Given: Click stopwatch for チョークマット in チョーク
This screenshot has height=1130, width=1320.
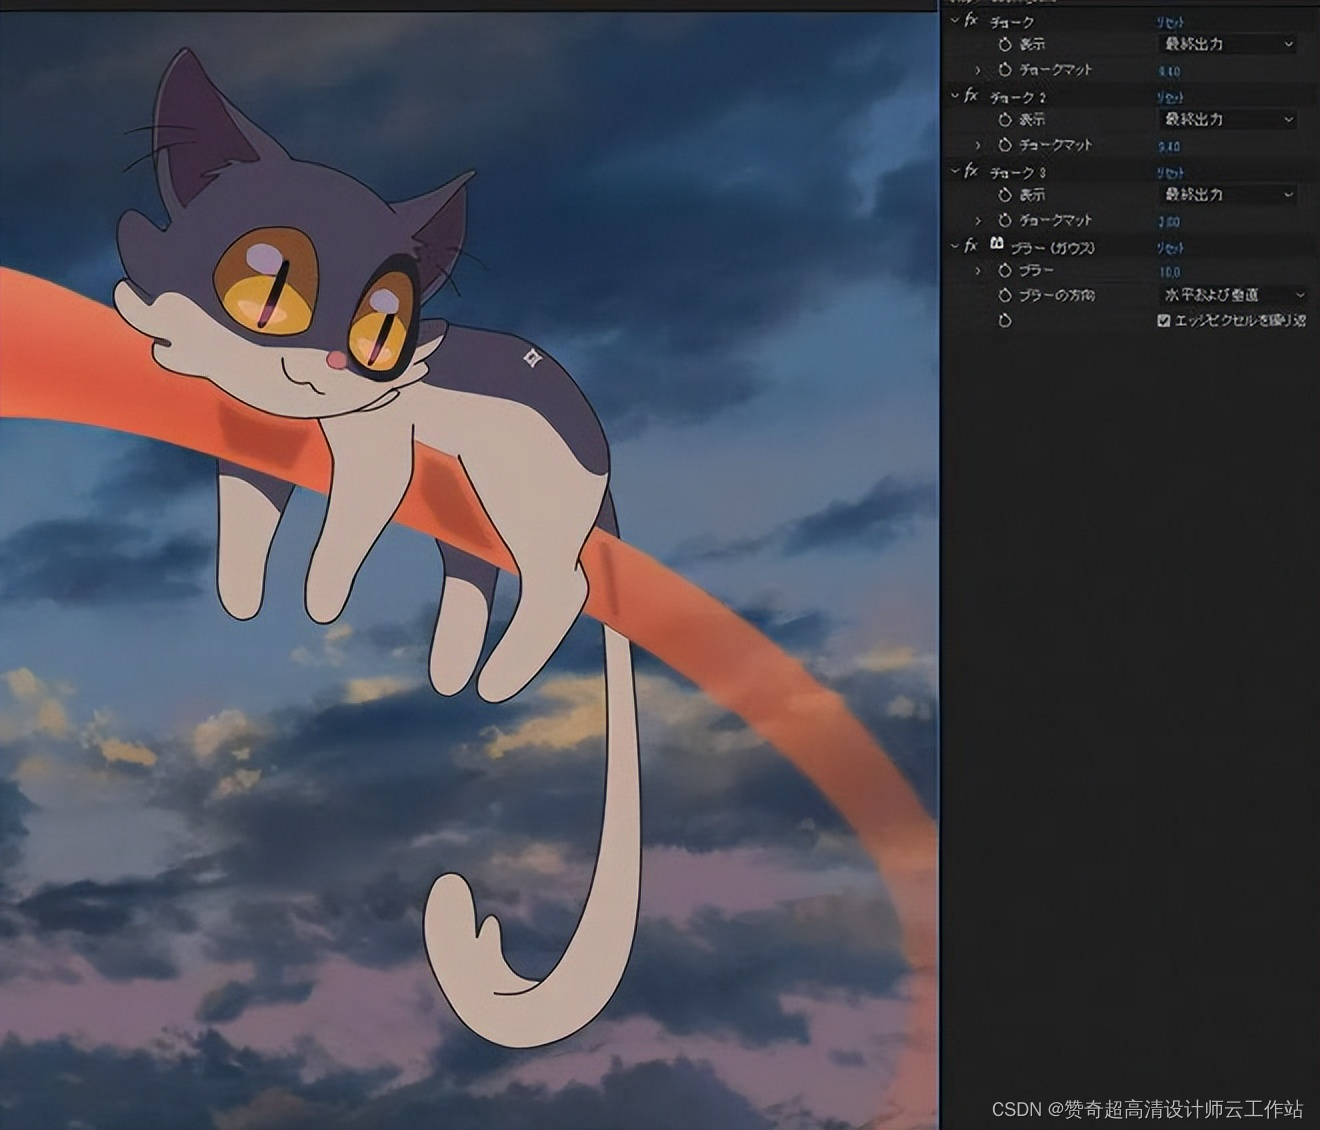Looking at the screenshot, I should point(1005,70).
